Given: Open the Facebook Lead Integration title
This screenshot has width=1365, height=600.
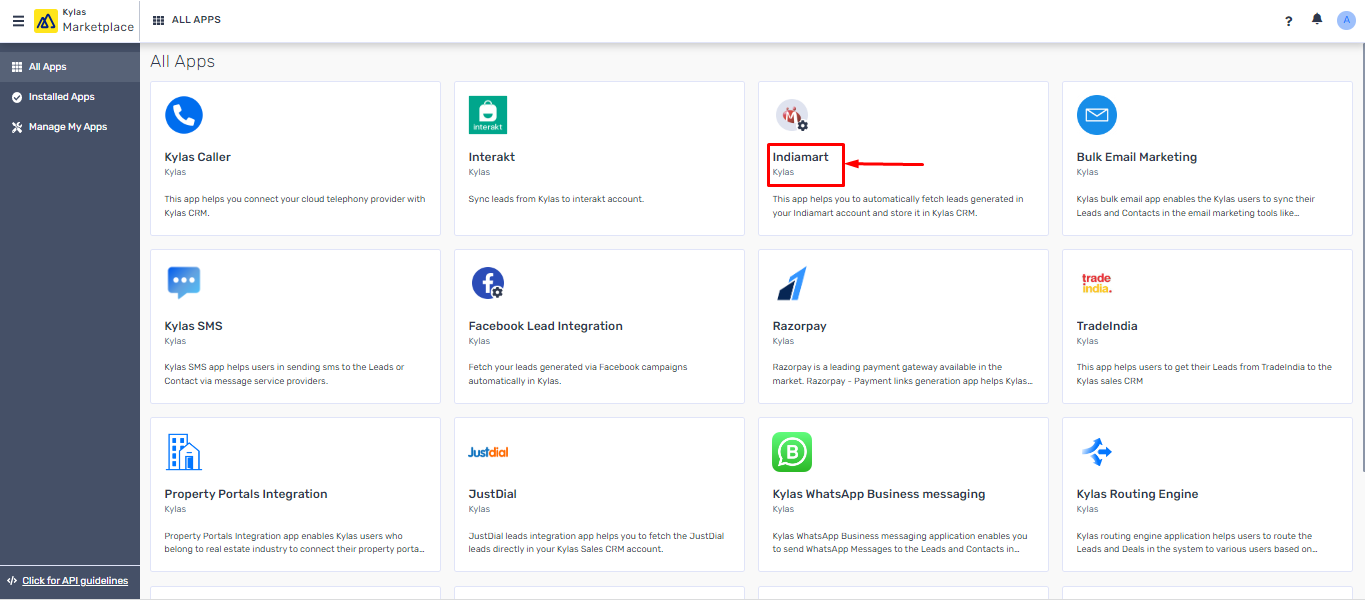Looking at the screenshot, I should [546, 326].
